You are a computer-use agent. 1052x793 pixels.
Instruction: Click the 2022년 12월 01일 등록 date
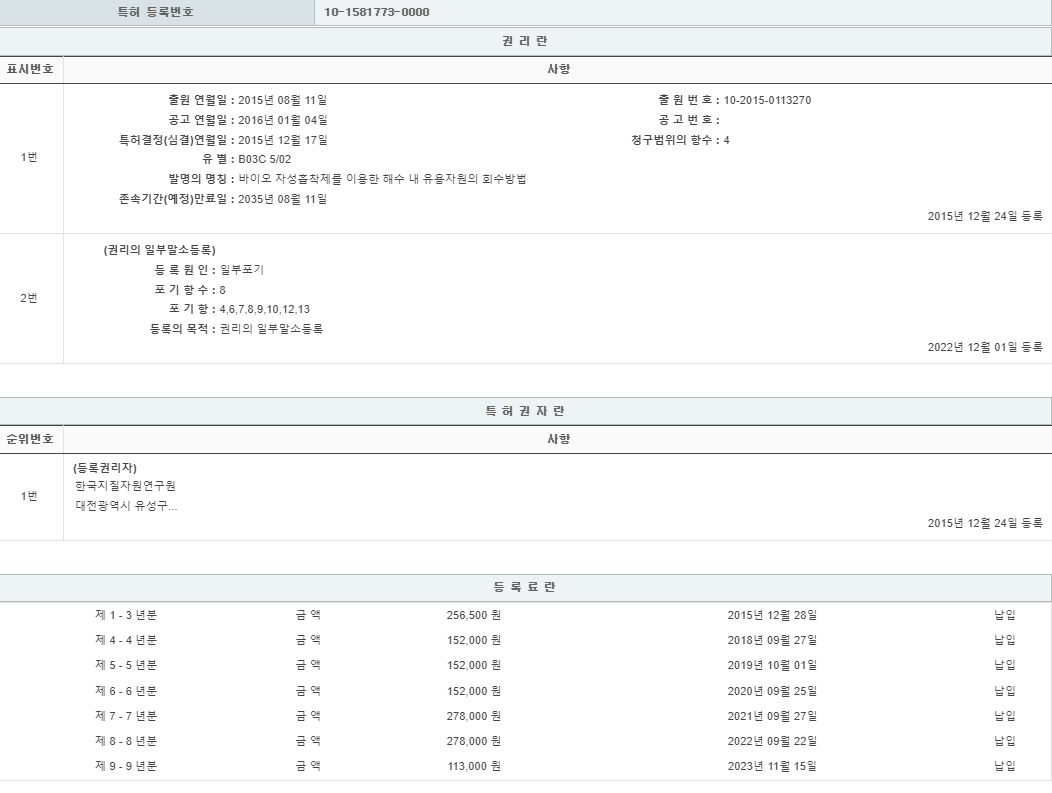984,347
